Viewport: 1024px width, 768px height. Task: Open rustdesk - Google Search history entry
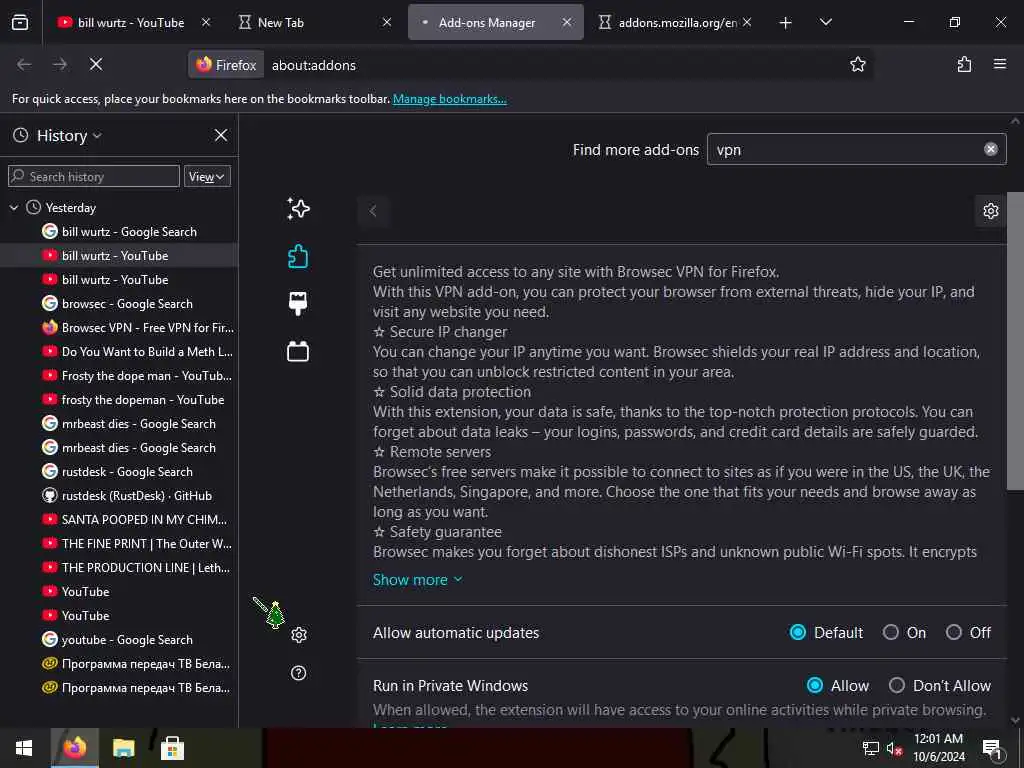point(119,472)
